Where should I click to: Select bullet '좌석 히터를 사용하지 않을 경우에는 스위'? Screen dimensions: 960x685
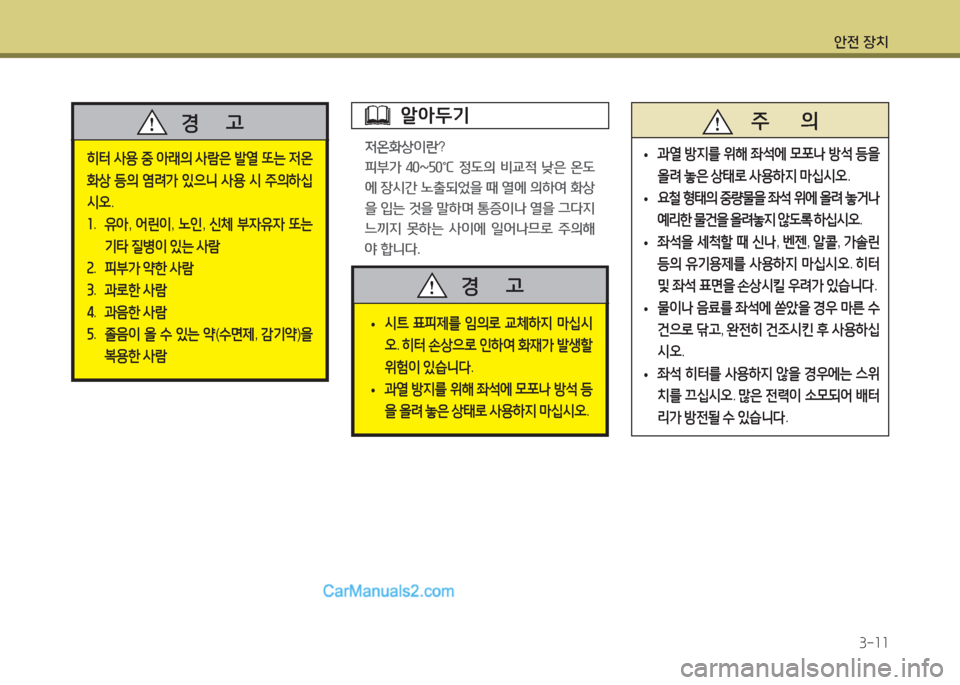pos(762,374)
